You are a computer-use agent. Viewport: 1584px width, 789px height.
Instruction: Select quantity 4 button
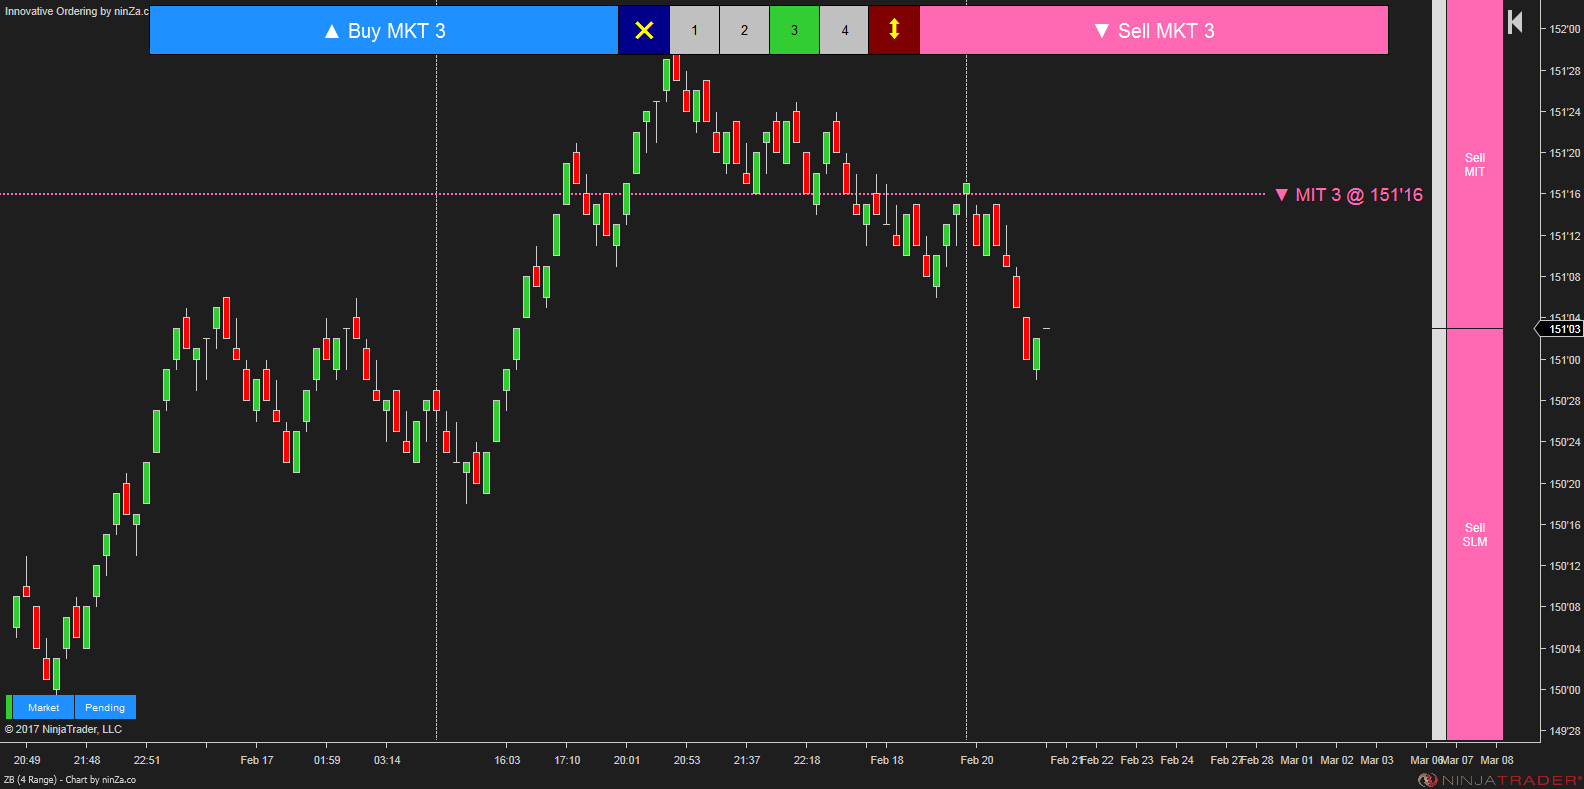pos(844,30)
